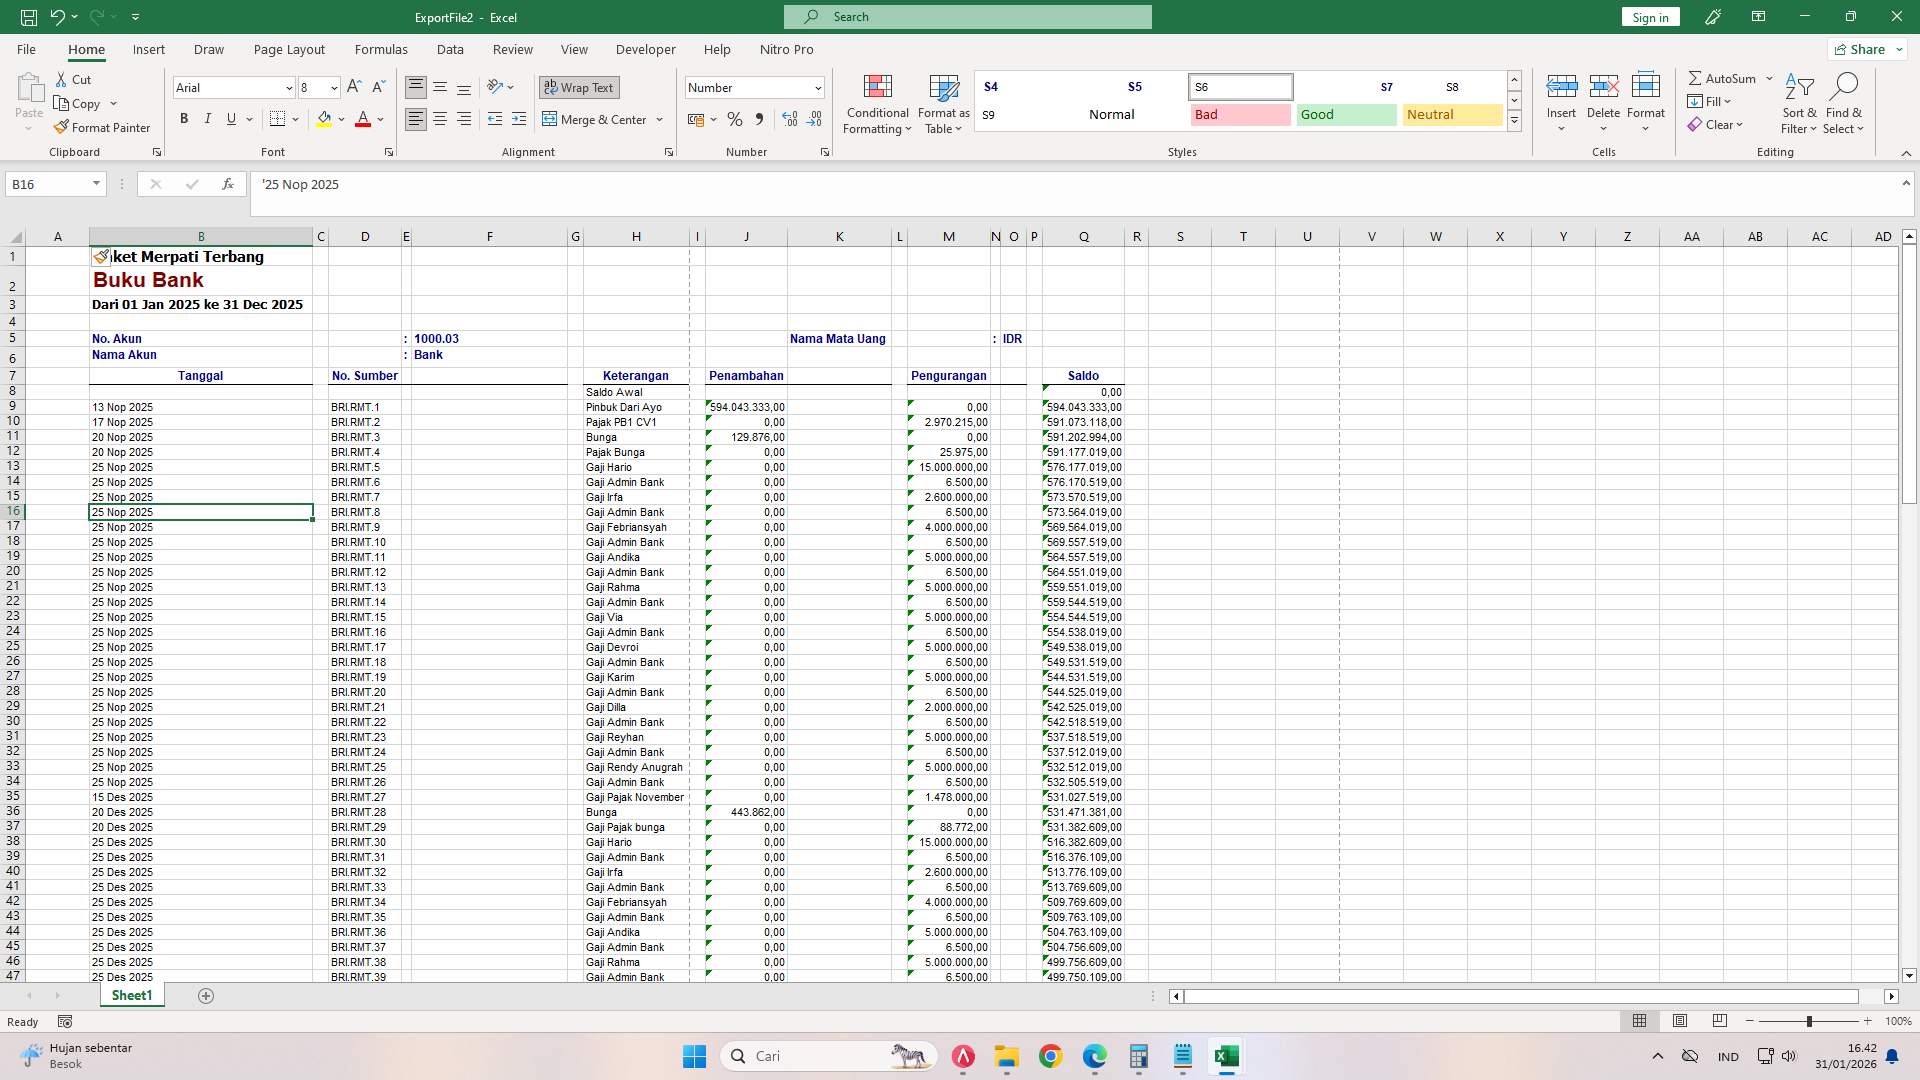Apply the Good cell style

coord(1345,114)
